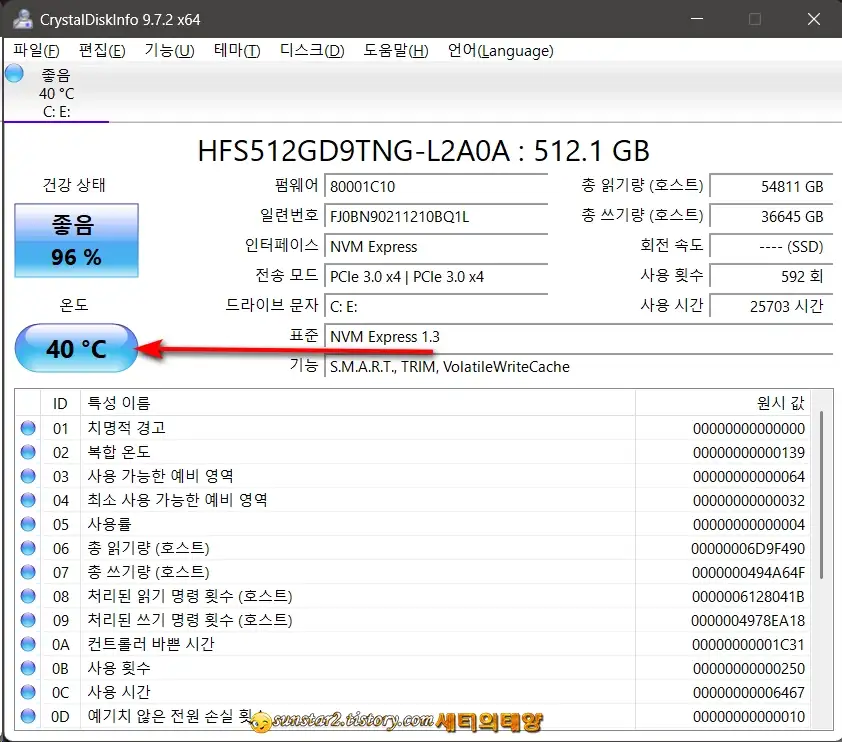Click raw value 0000006128041B

coord(748,596)
